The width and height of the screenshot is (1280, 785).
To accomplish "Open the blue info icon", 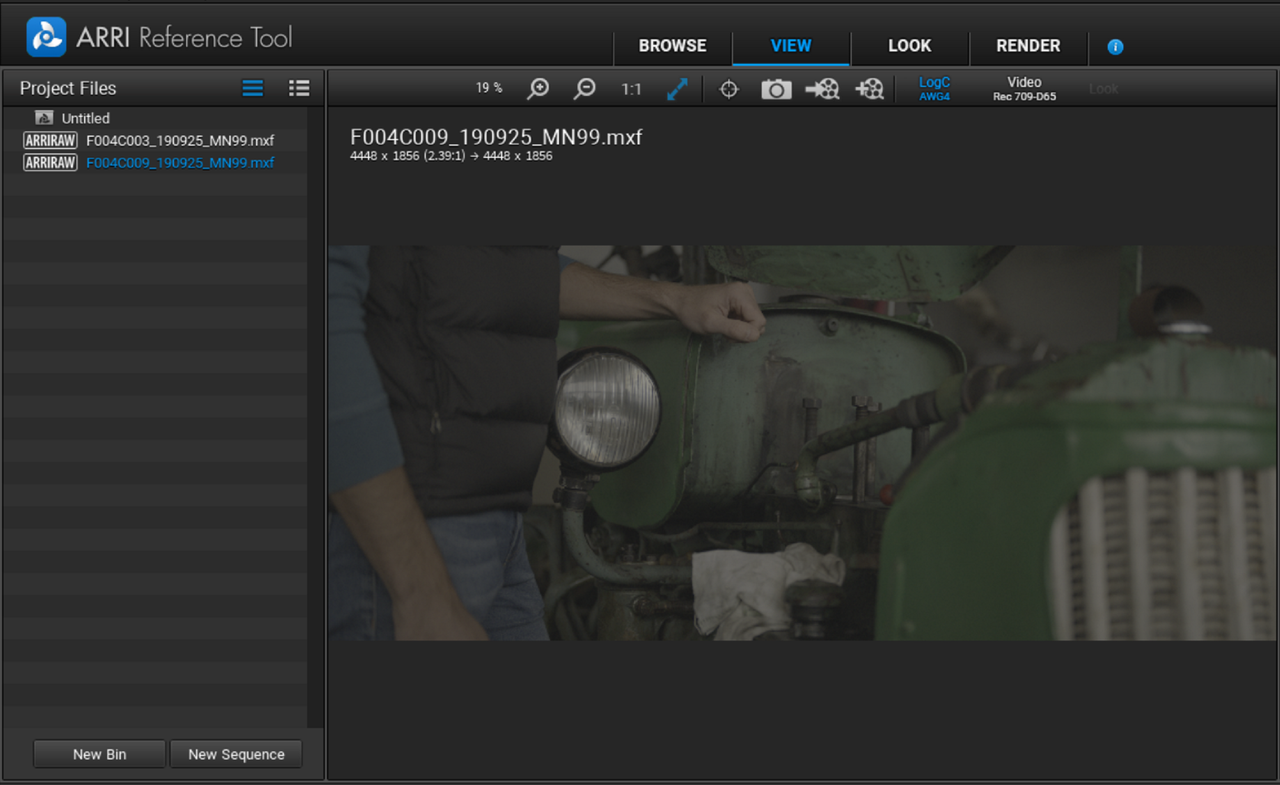I will (1116, 47).
